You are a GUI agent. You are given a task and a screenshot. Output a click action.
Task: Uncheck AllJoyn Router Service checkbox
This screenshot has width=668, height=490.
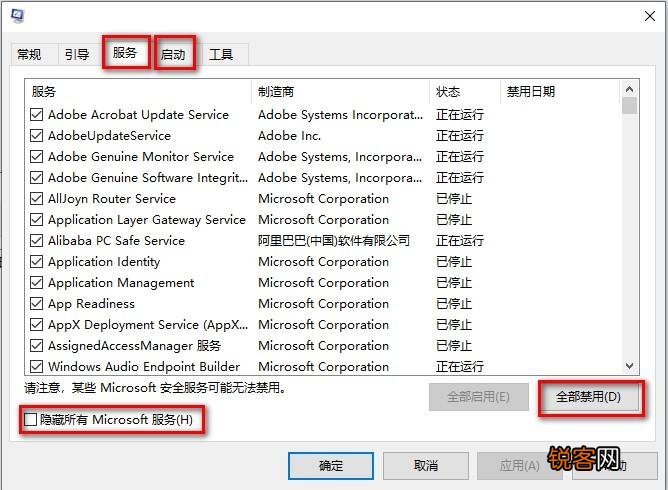click(37, 199)
